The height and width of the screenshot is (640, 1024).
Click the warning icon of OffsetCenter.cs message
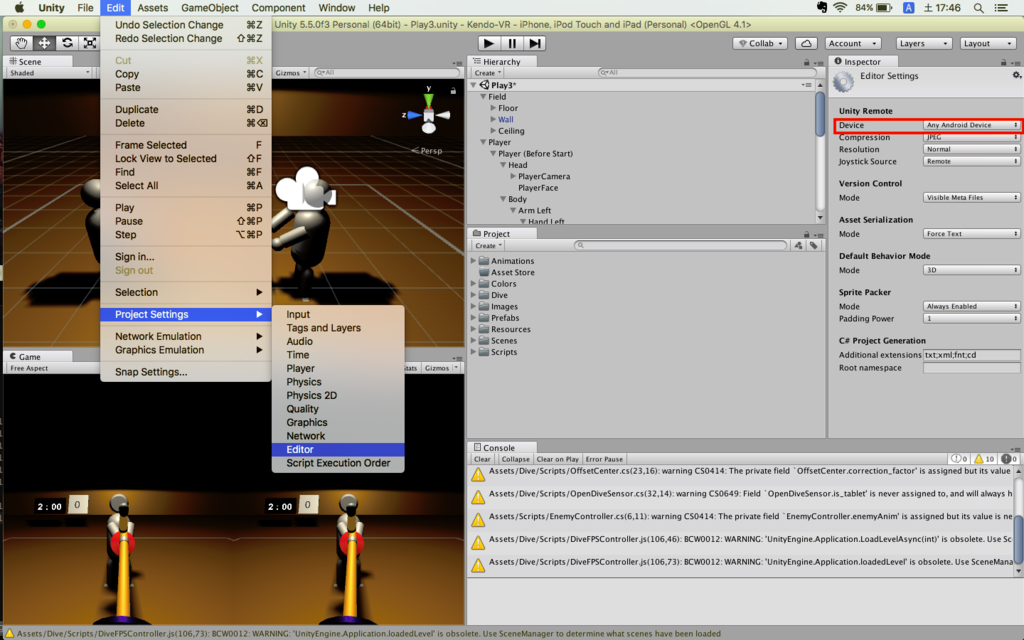[x=478, y=474]
